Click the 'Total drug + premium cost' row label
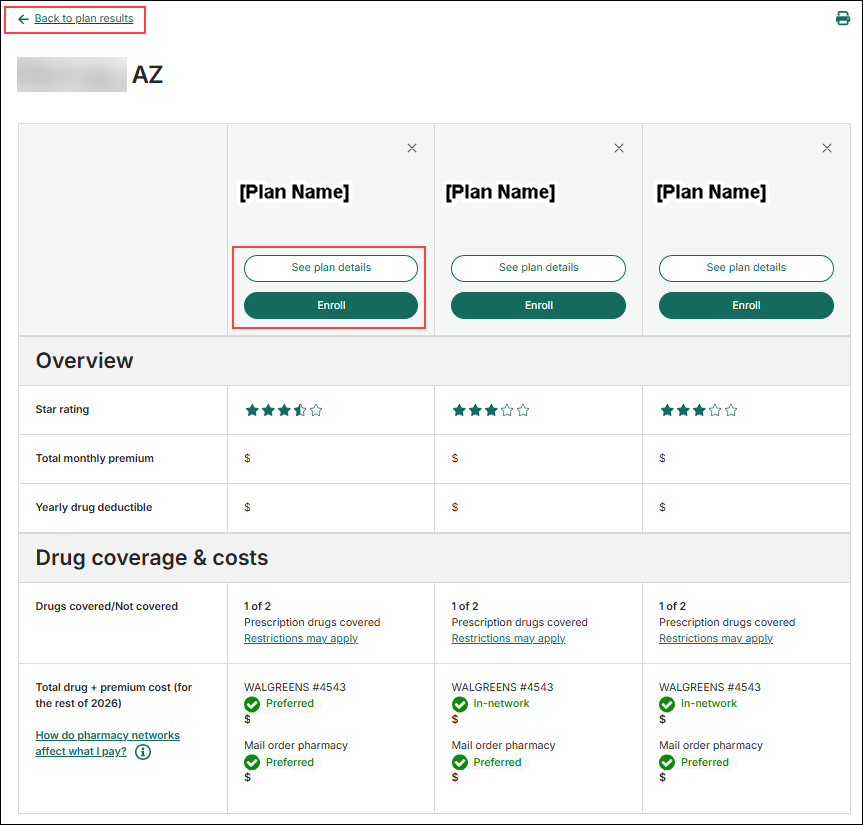Screen dimensions: 863x825 114,695
